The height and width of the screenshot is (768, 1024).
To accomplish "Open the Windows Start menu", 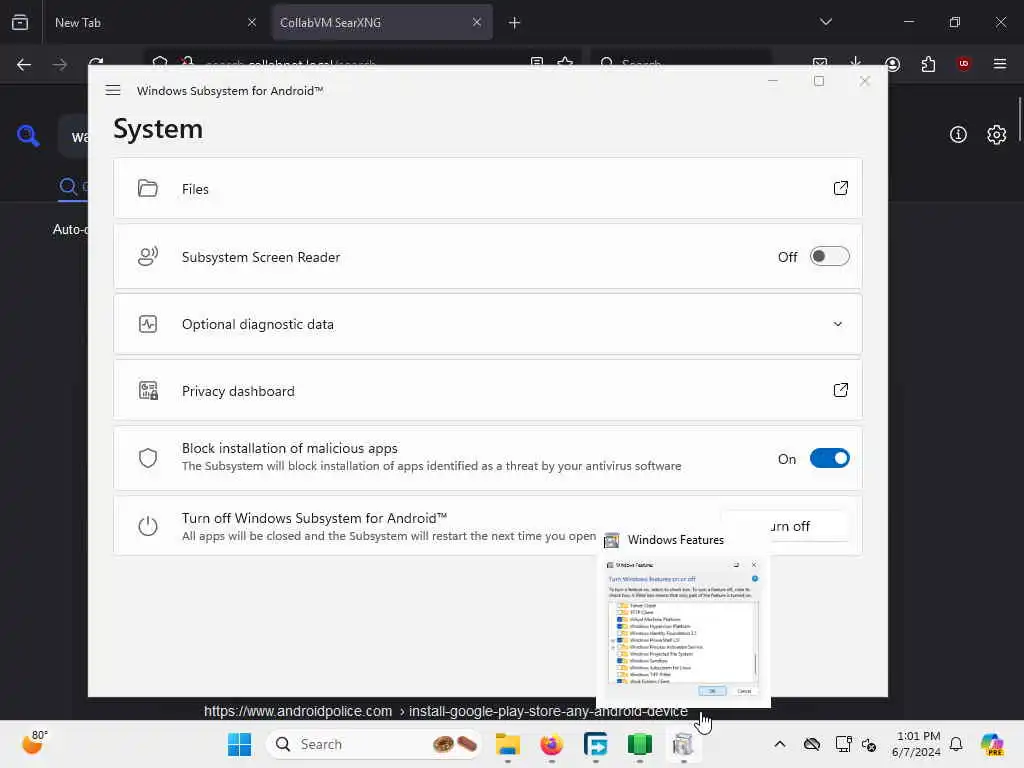I will click(x=239, y=744).
